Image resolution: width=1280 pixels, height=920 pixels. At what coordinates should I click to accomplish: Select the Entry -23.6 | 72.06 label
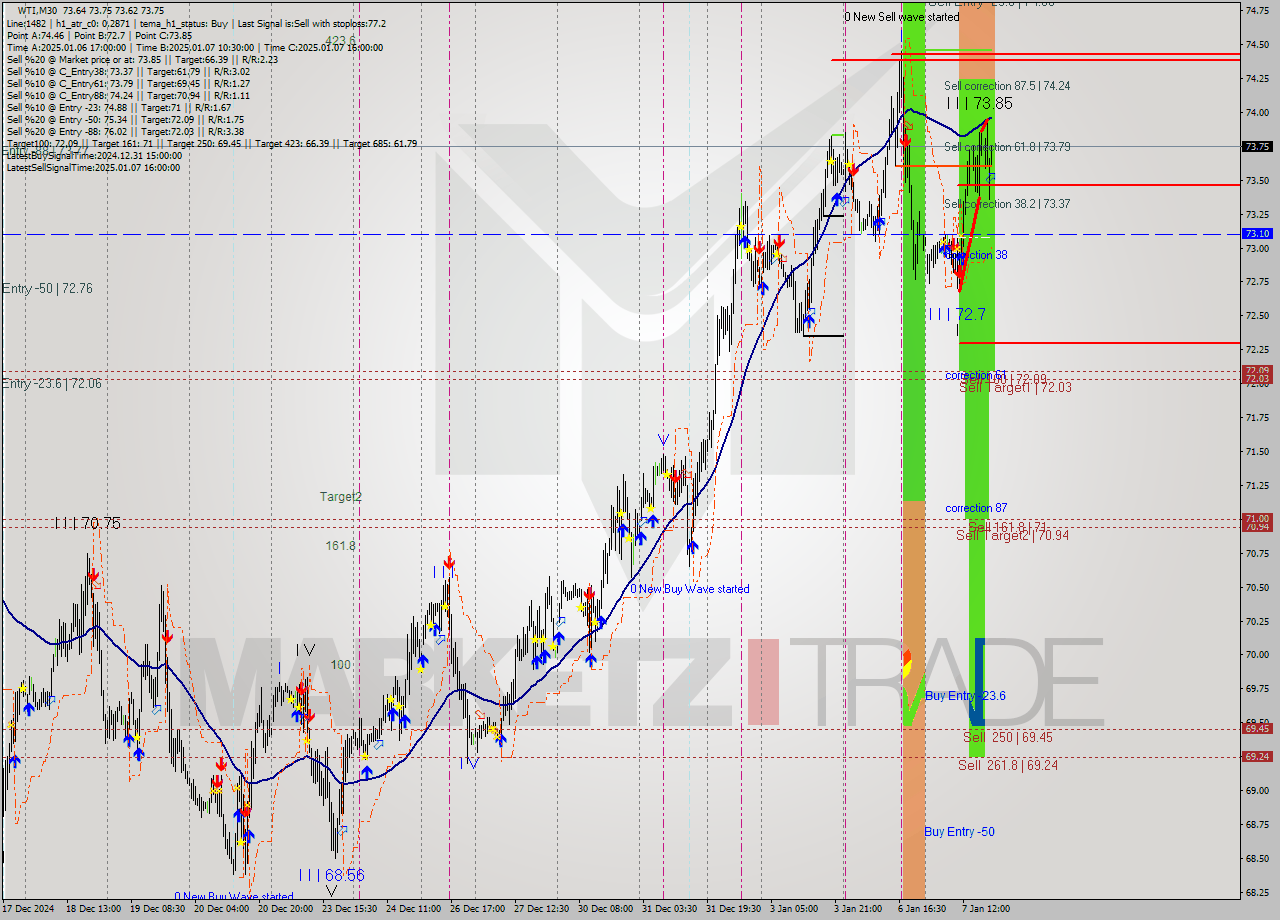51,383
